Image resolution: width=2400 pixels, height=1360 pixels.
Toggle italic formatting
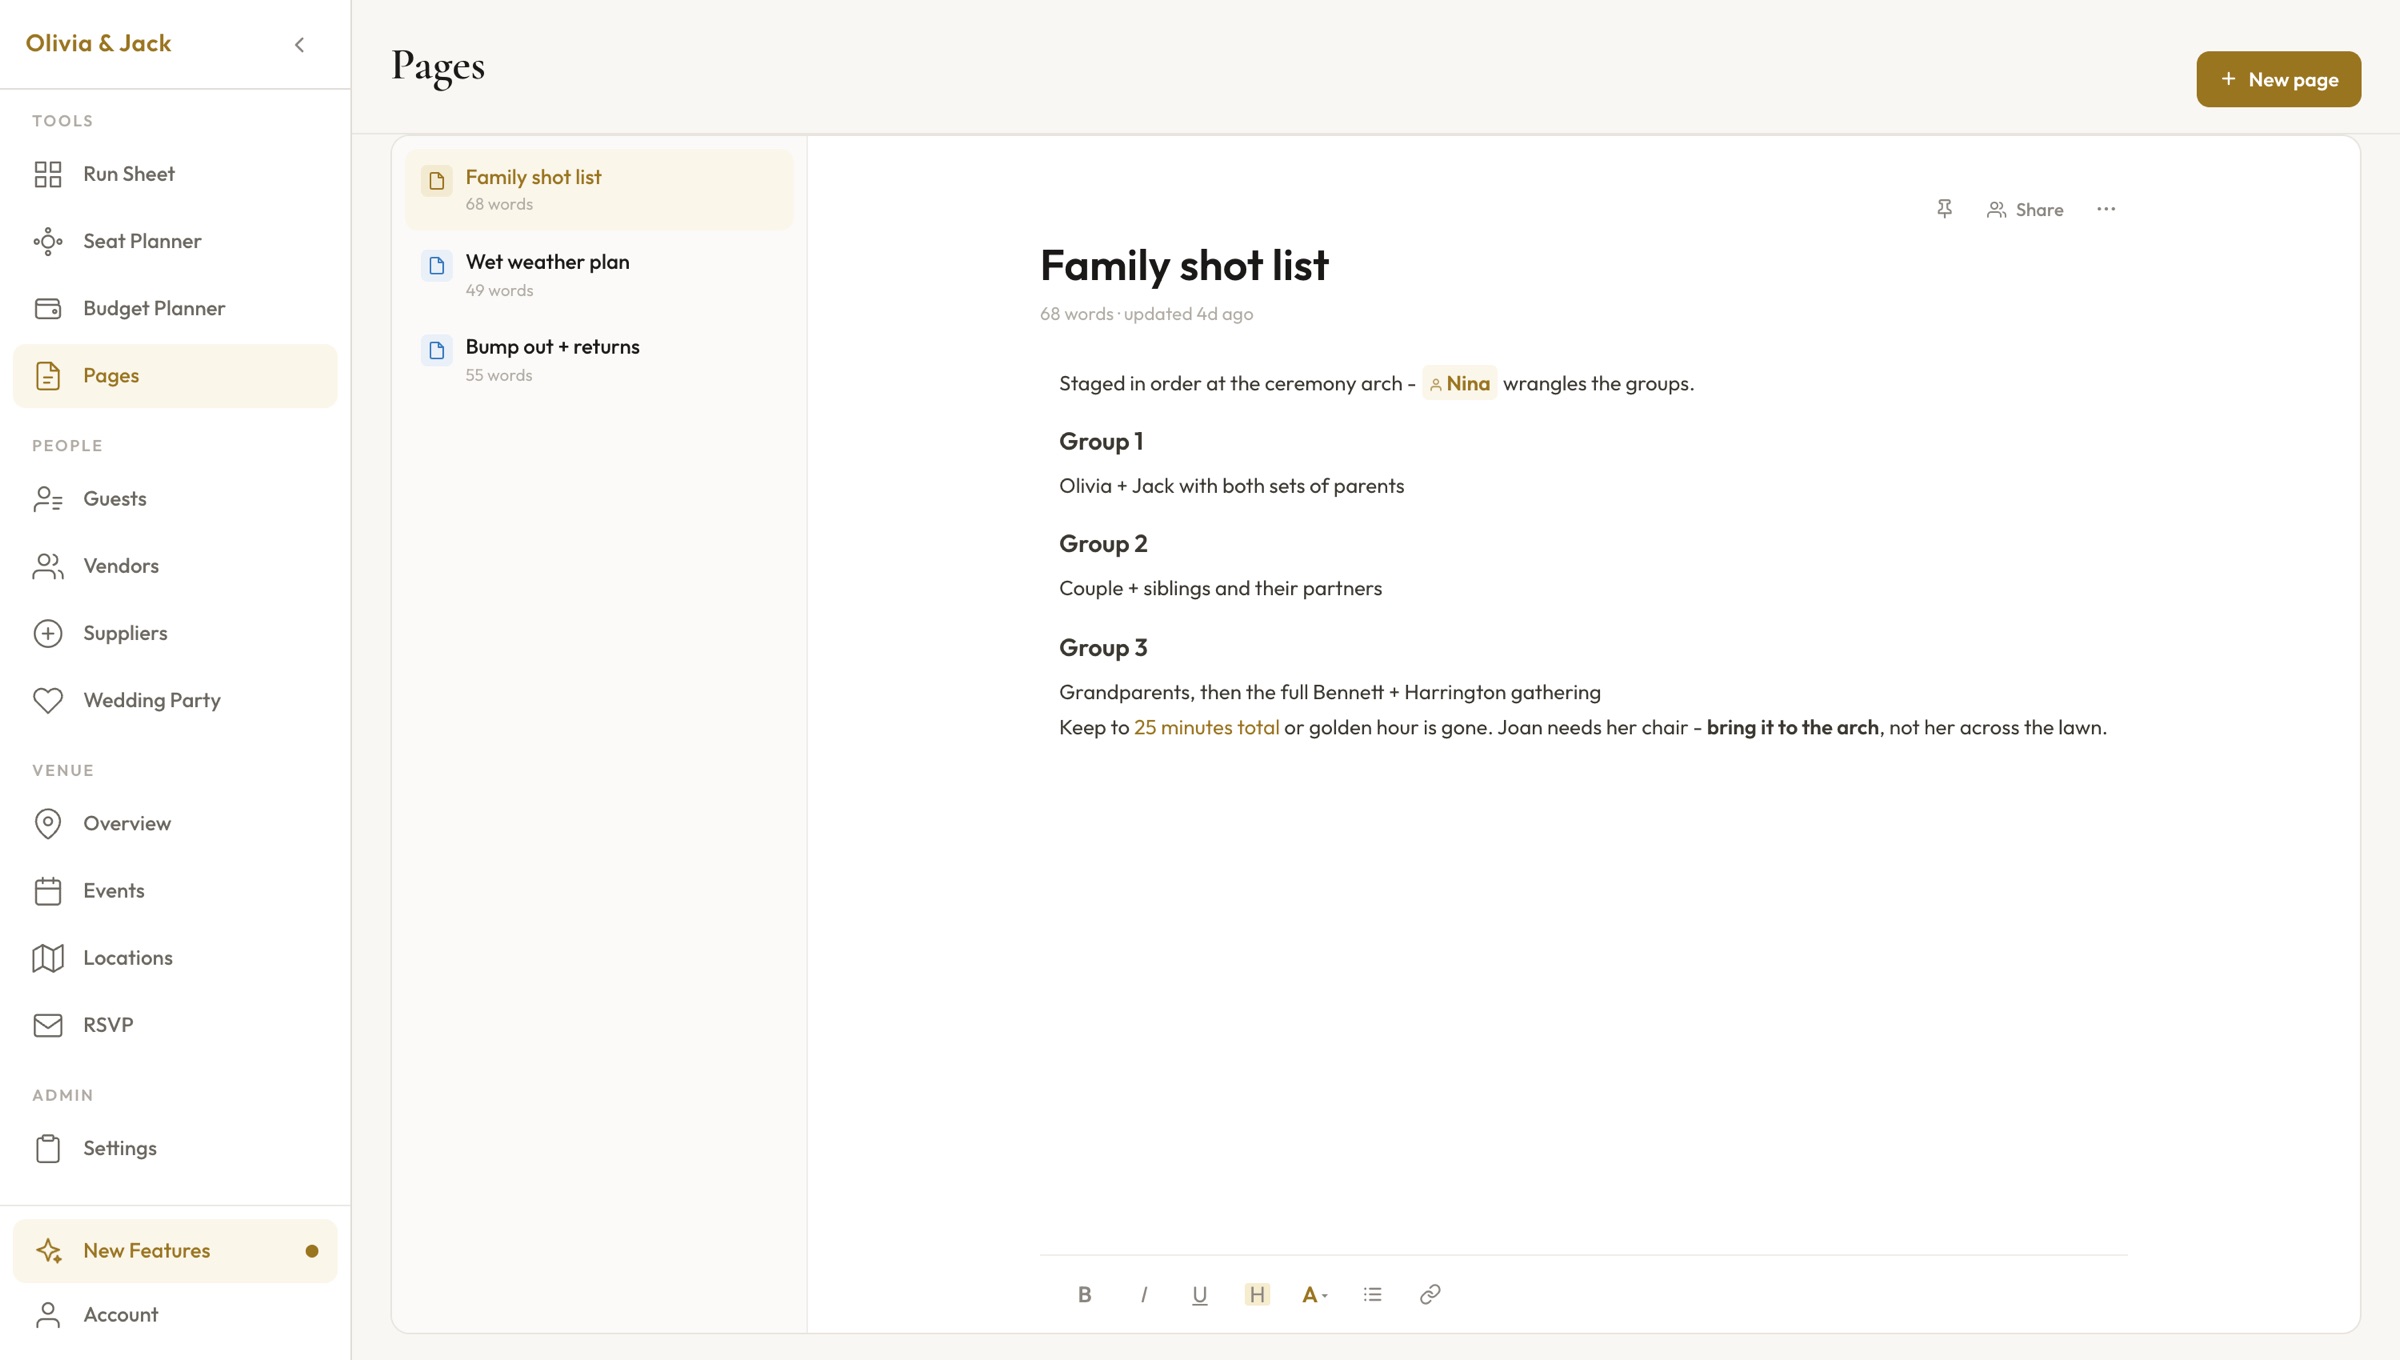1143,1294
